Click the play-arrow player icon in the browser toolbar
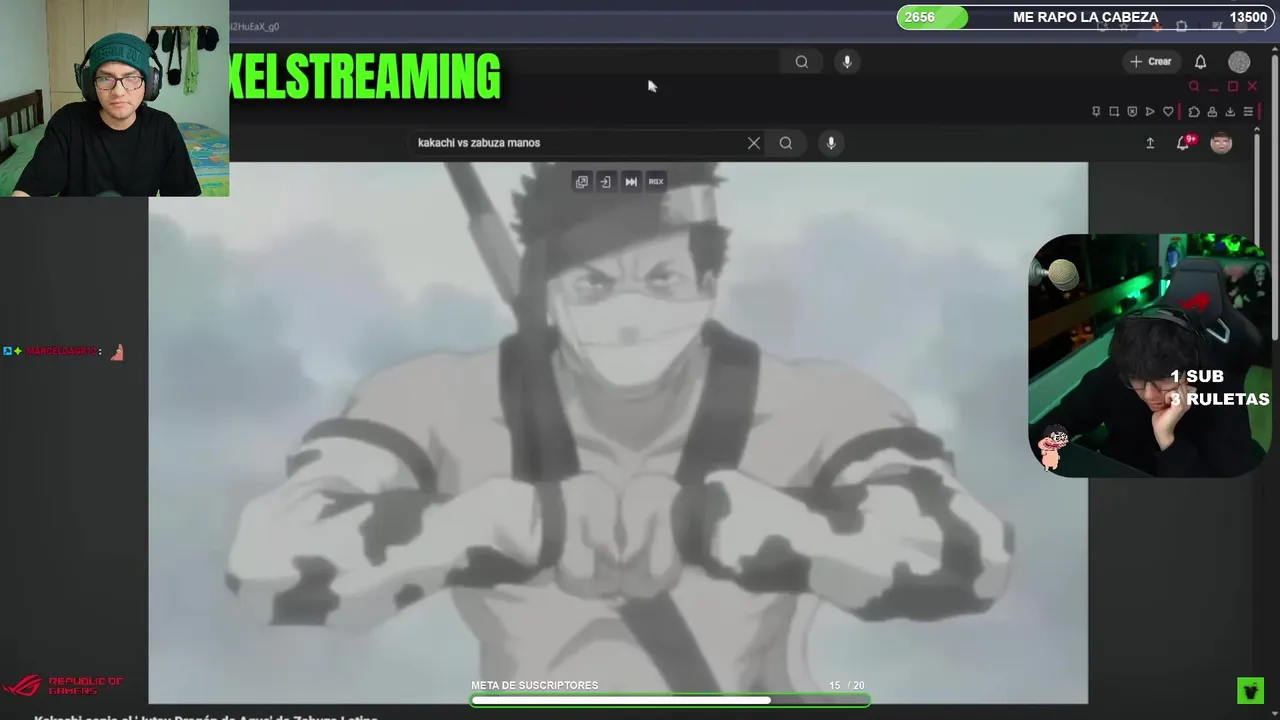 [x=1150, y=112]
